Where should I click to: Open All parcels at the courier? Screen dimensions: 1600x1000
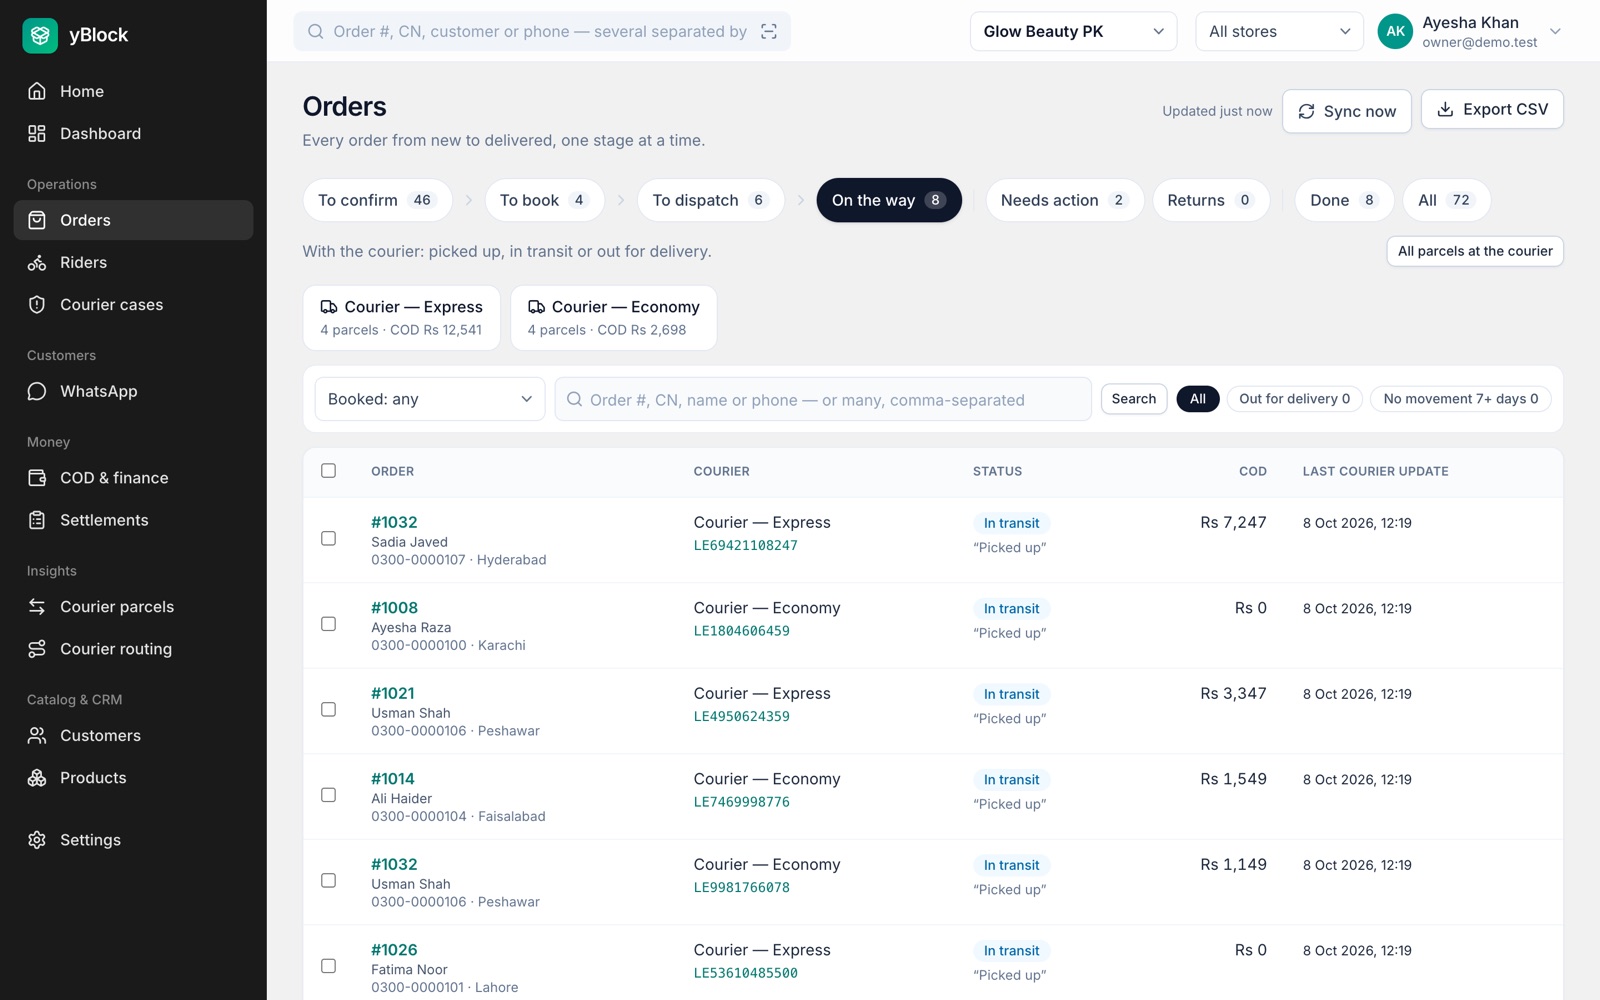coord(1475,251)
